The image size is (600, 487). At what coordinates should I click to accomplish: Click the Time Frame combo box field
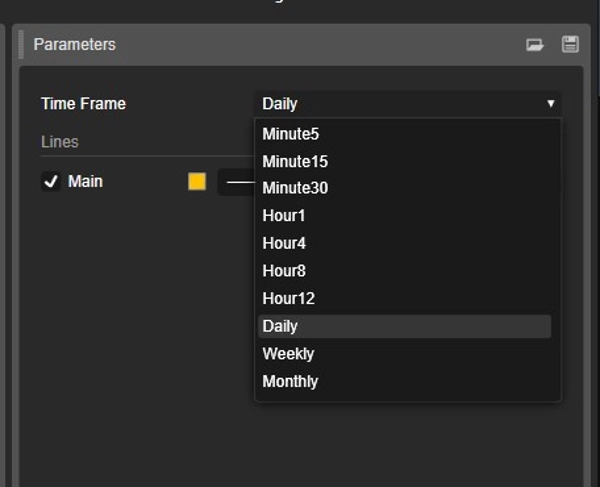tap(400, 103)
